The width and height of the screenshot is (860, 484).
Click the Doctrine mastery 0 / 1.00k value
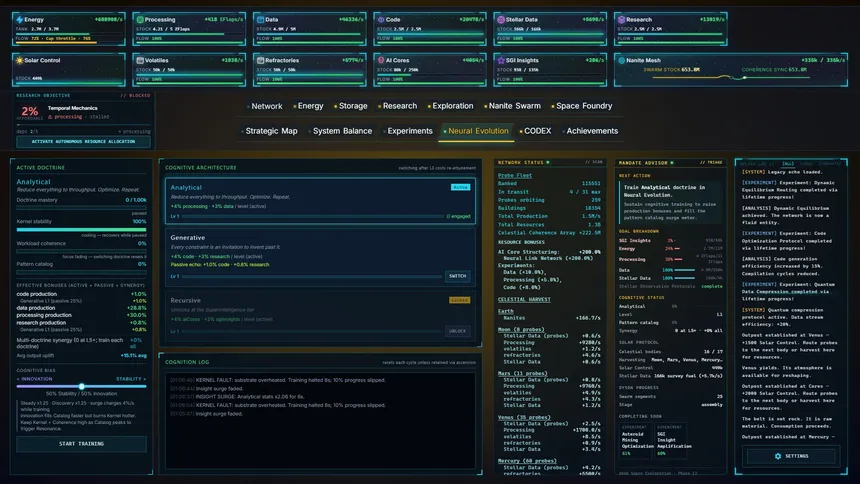click(135, 200)
